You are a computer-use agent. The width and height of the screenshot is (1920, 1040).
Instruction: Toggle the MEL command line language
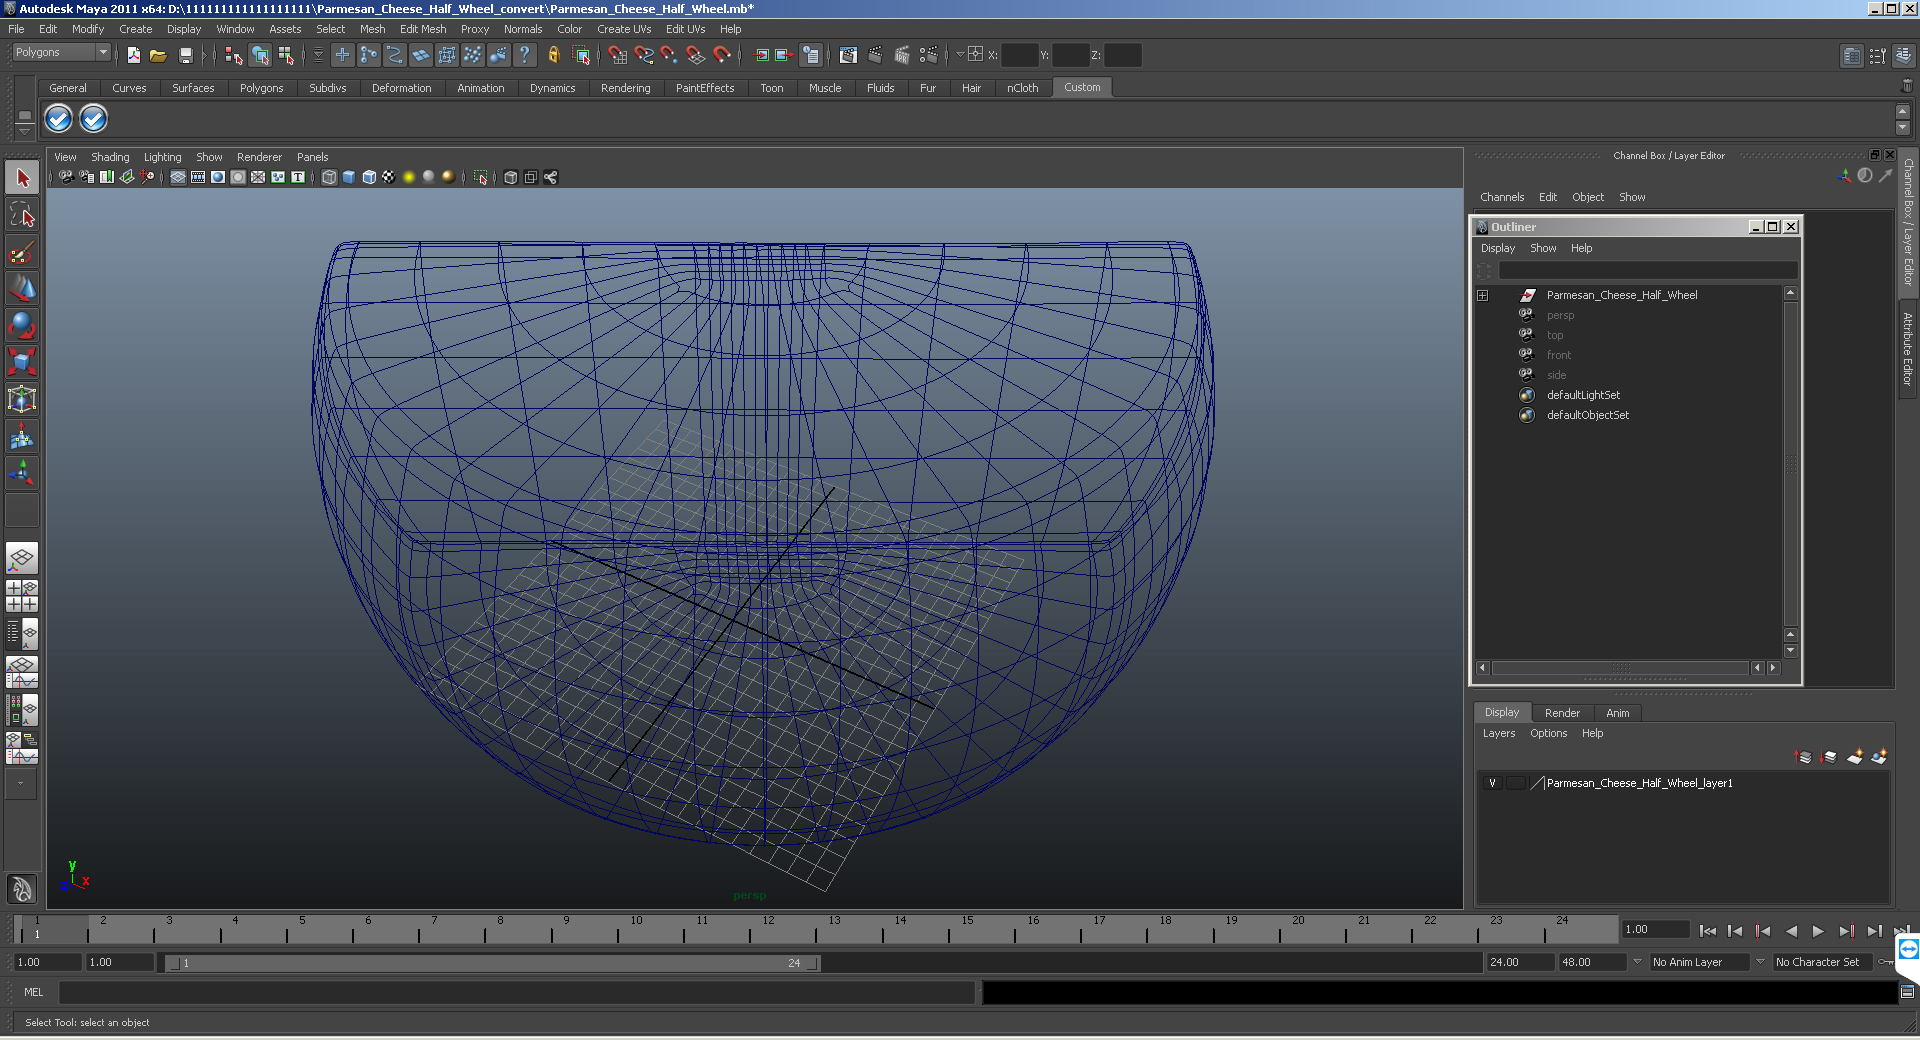pyautogui.click(x=34, y=992)
